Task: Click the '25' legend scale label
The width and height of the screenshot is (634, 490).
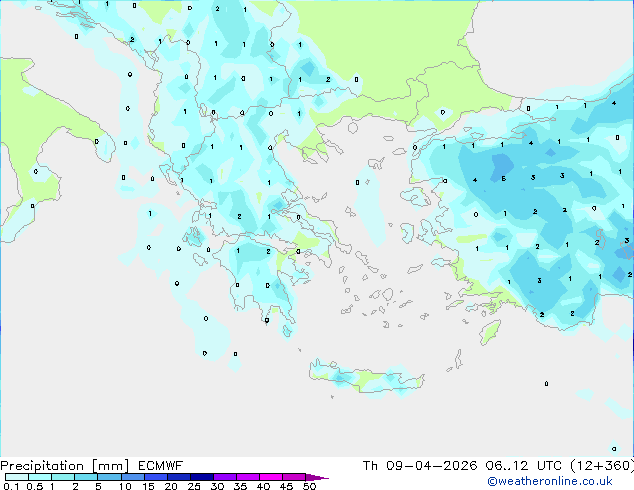Action: [x=194, y=486]
